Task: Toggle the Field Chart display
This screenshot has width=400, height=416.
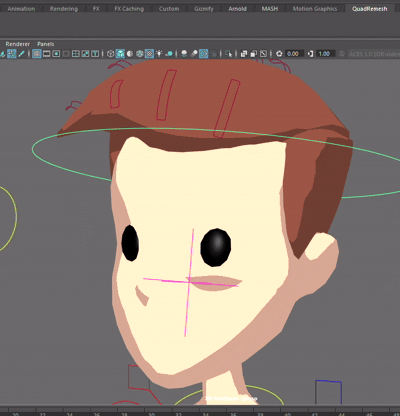Action: pos(76,54)
